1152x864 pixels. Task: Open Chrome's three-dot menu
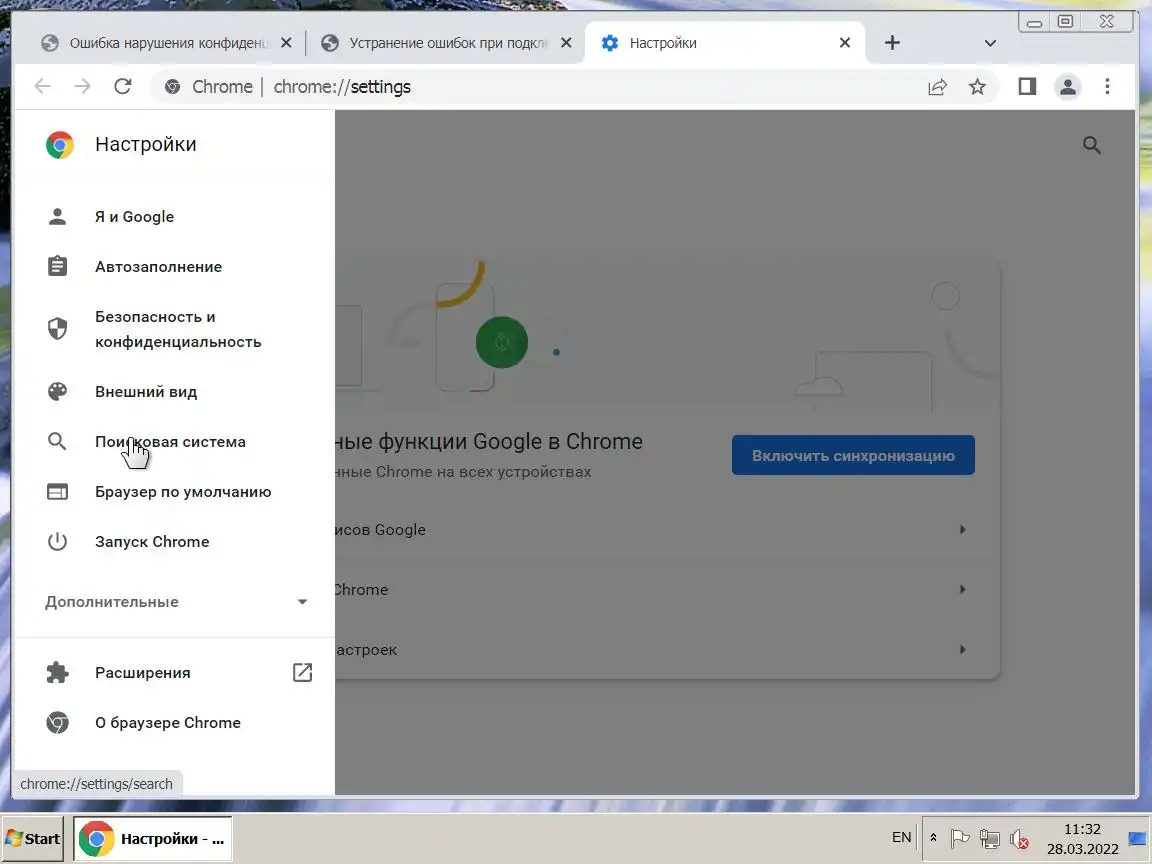pyautogui.click(x=1107, y=87)
